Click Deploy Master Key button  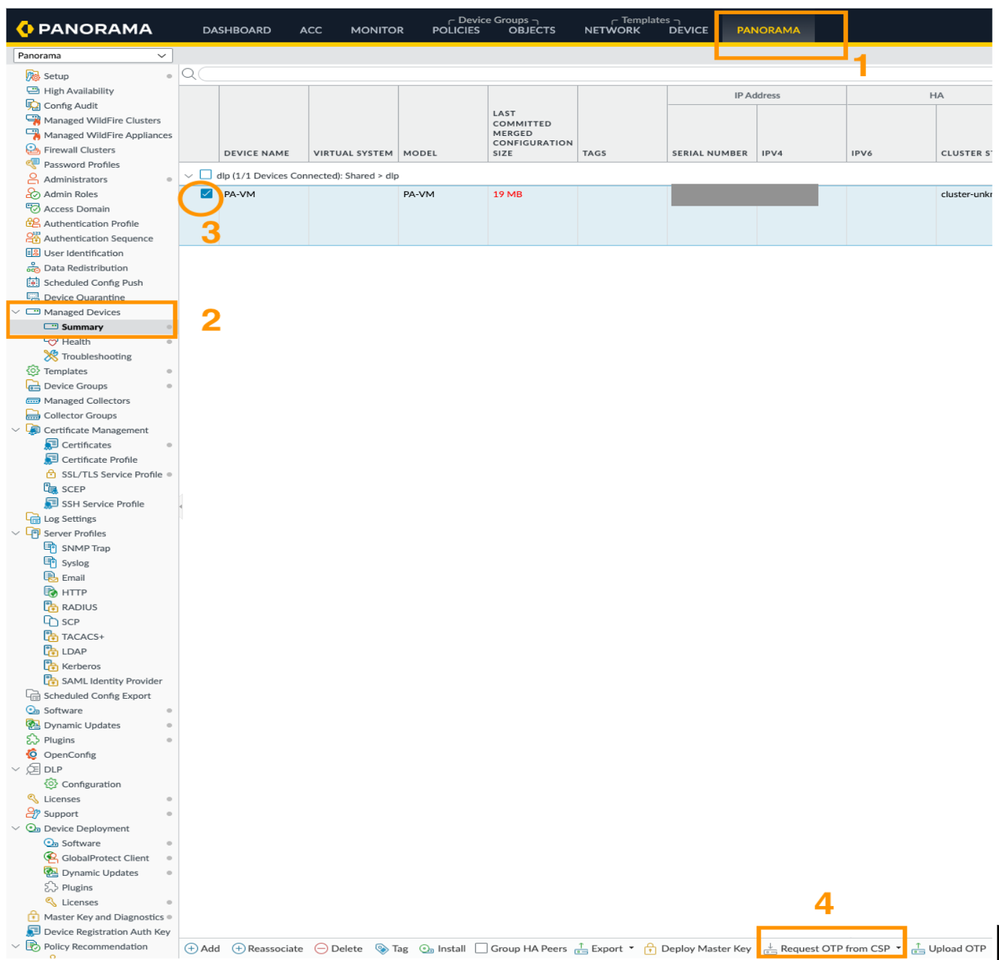[x=698, y=949]
